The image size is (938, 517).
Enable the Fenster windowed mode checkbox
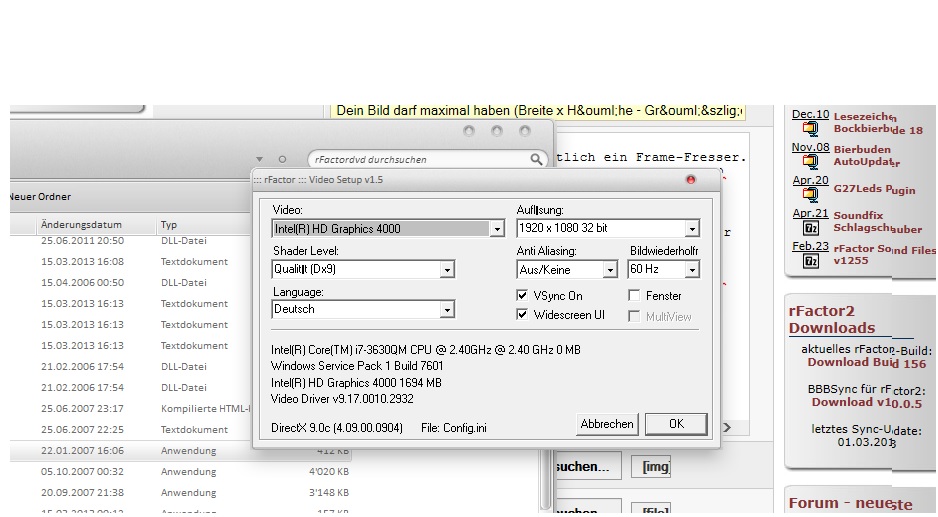tap(634, 296)
